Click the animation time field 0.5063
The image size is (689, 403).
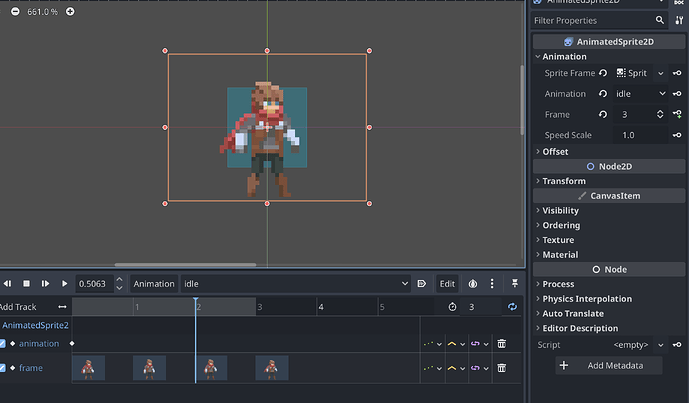tap(94, 283)
